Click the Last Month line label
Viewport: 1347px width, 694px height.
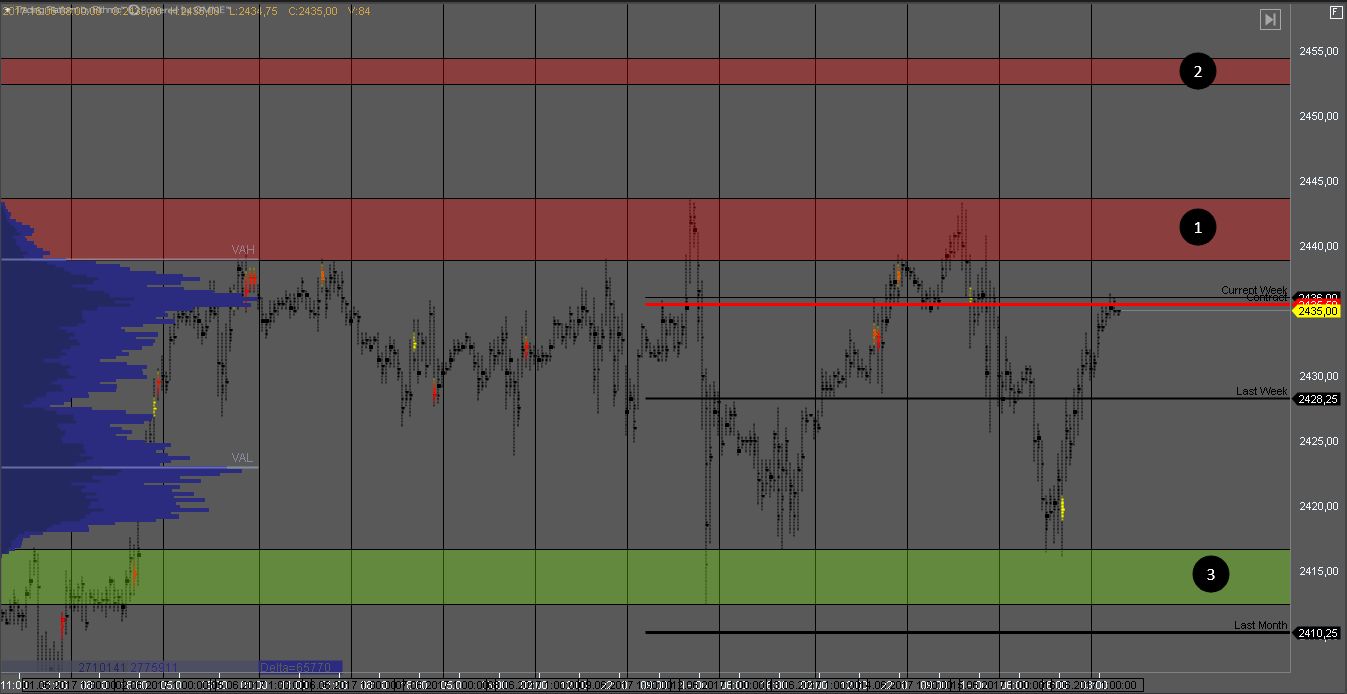[x=1260, y=625]
